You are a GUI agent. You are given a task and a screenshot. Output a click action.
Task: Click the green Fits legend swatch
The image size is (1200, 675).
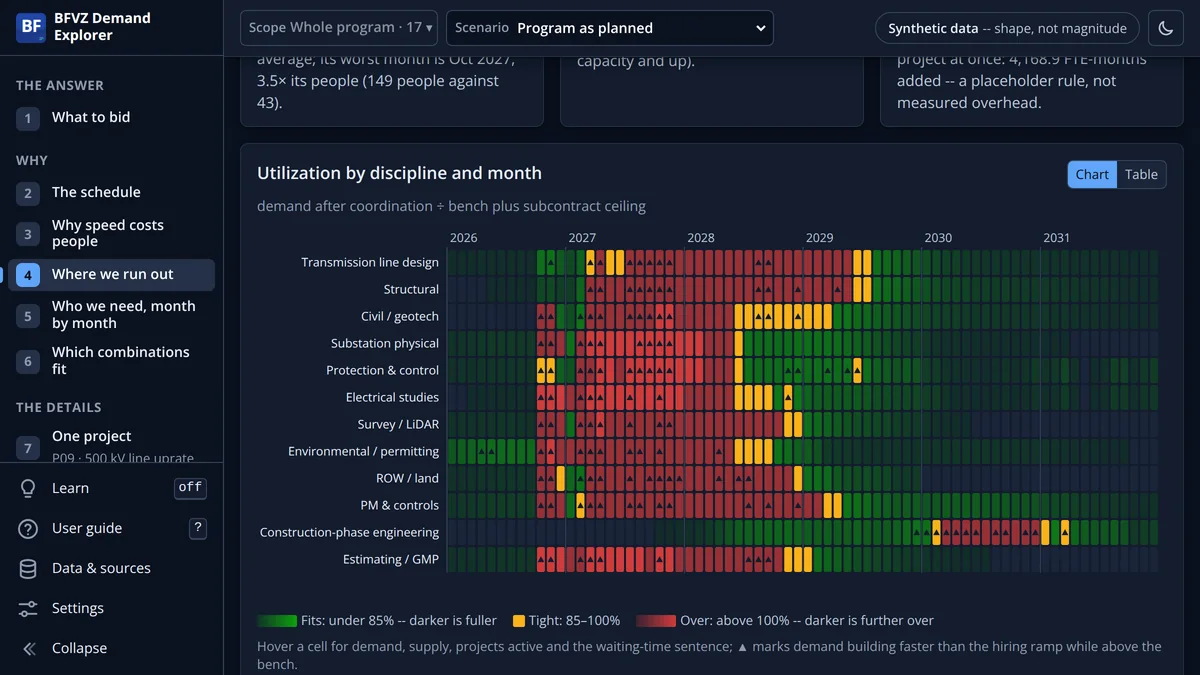coord(277,621)
